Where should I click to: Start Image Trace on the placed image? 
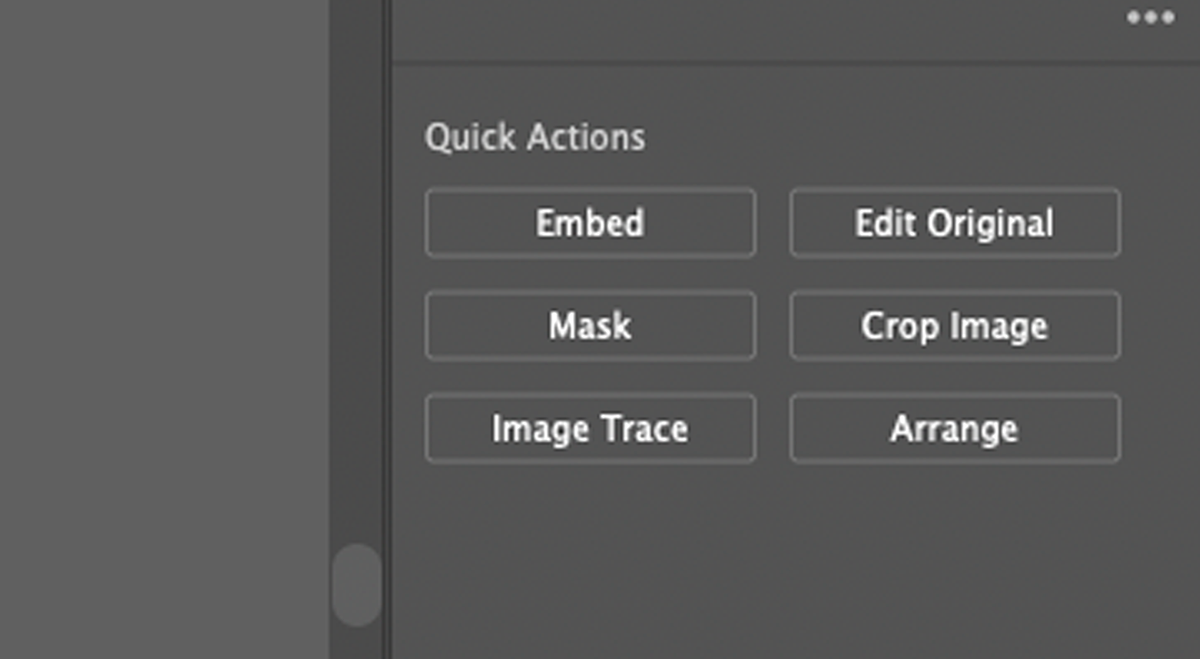[590, 428]
